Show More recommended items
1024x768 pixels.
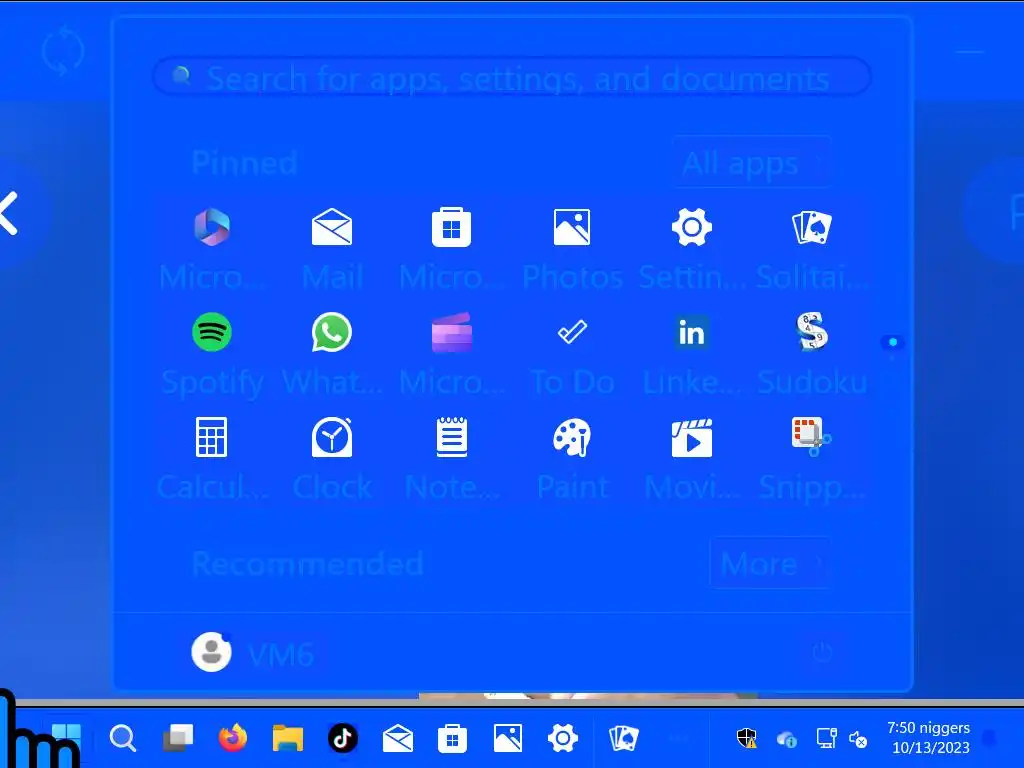pyautogui.click(x=770, y=563)
